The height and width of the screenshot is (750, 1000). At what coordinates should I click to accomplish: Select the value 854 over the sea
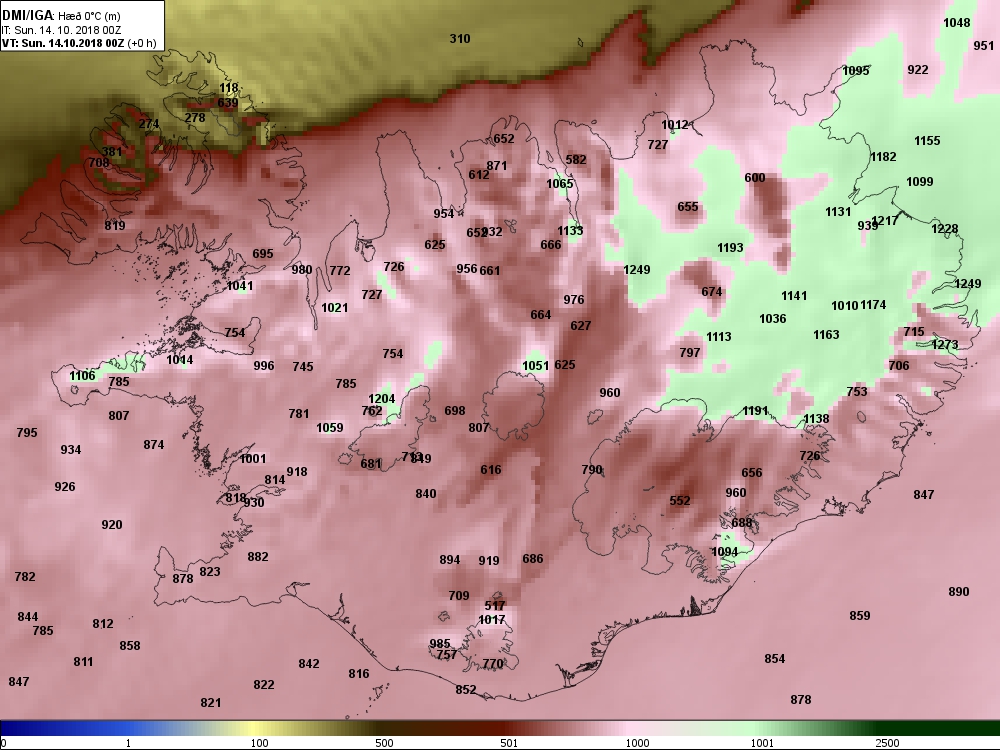coord(774,659)
